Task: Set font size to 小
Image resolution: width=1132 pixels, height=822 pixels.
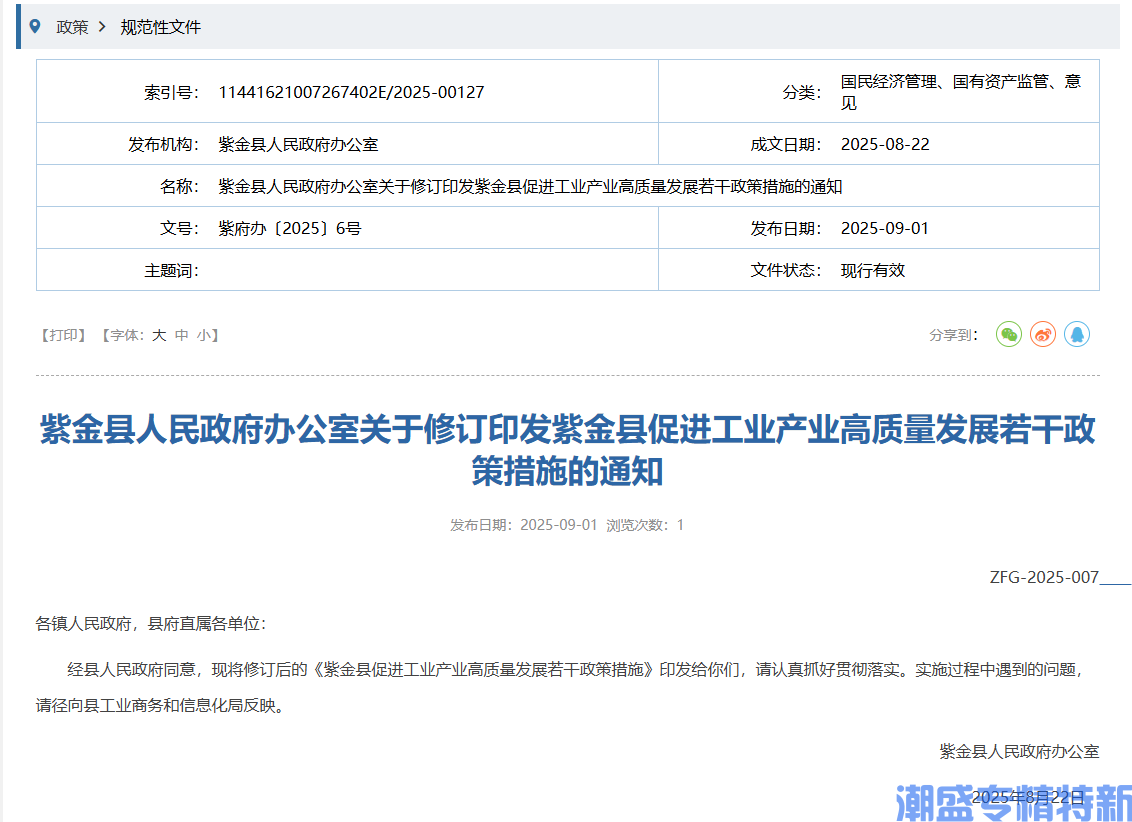Action: (x=204, y=335)
